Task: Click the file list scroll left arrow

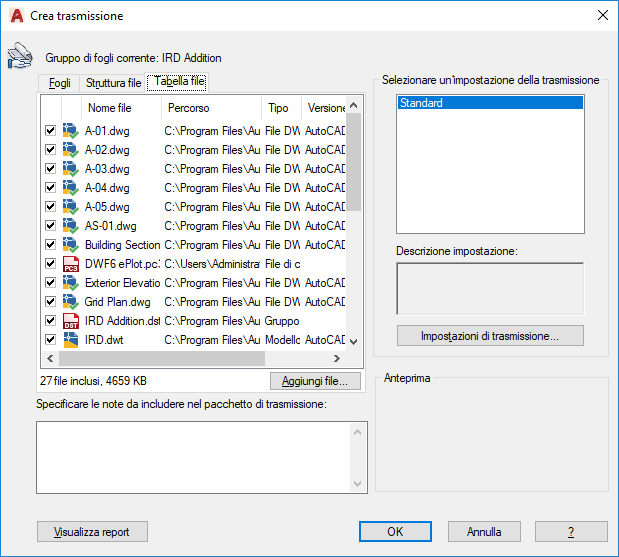Action: tap(50, 358)
